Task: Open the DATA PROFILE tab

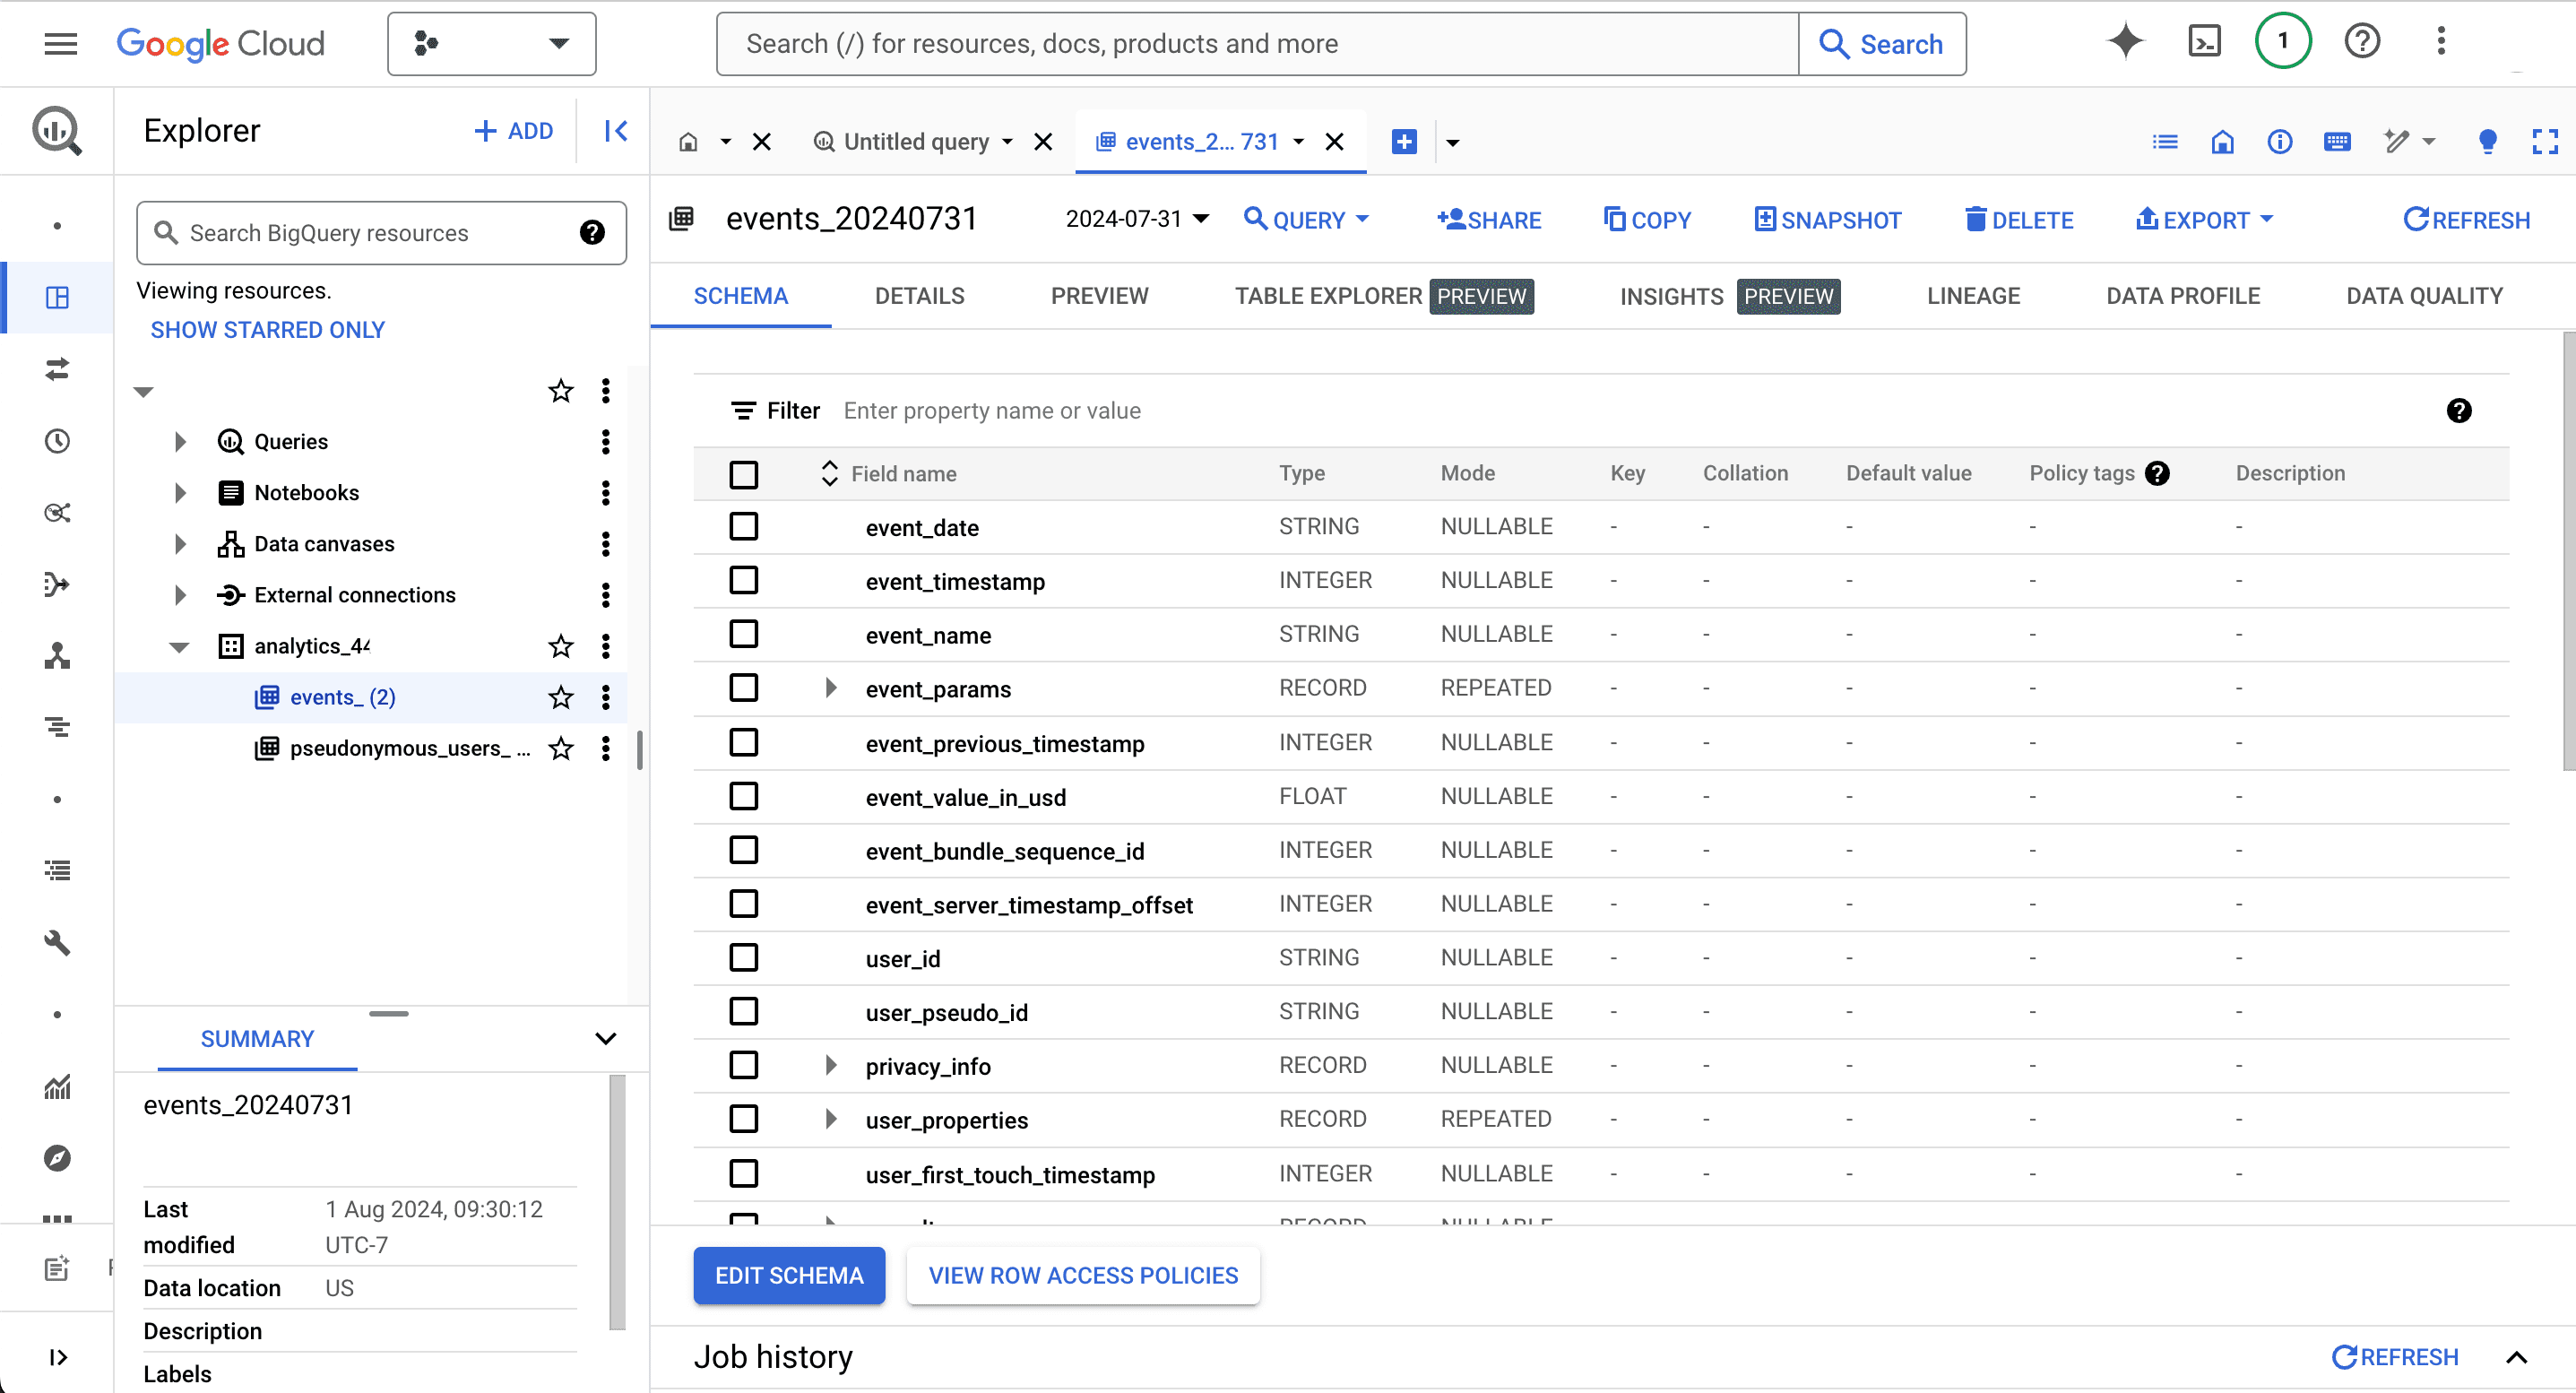Action: click(2183, 296)
